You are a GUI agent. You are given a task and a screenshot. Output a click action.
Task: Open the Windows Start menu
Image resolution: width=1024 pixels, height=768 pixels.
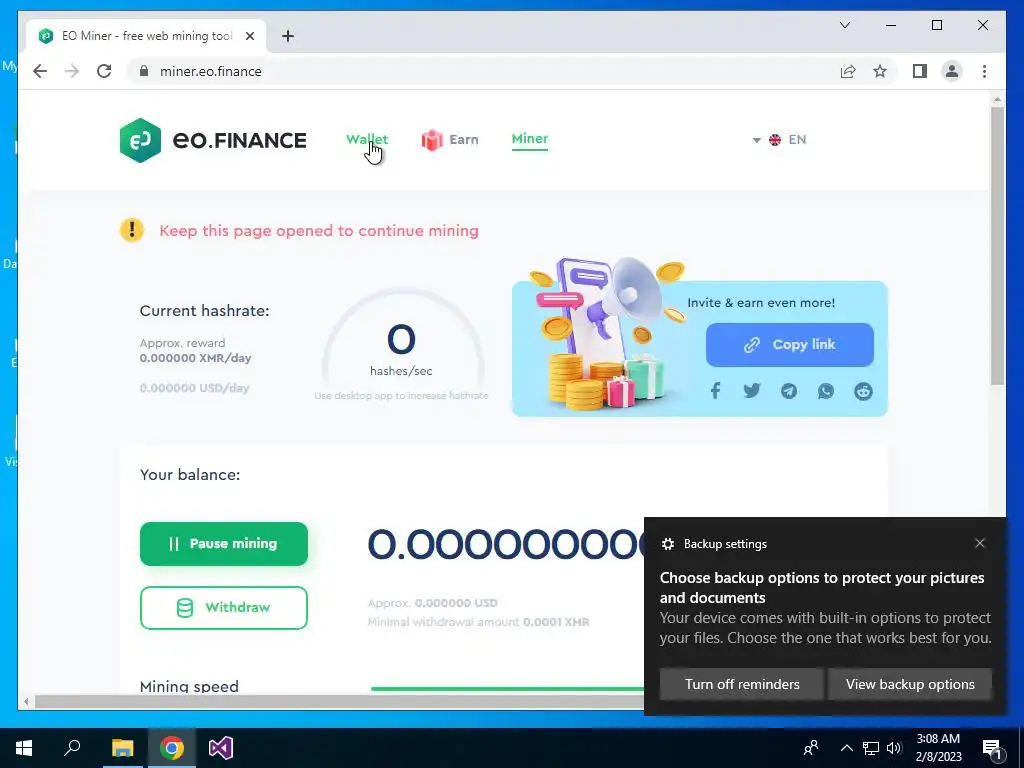(x=24, y=748)
